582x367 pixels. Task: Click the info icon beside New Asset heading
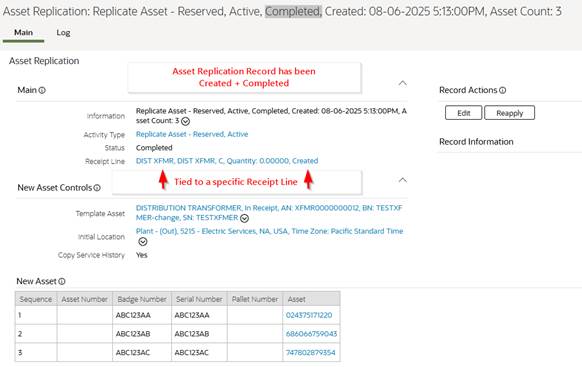pyautogui.click(x=62, y=281)
